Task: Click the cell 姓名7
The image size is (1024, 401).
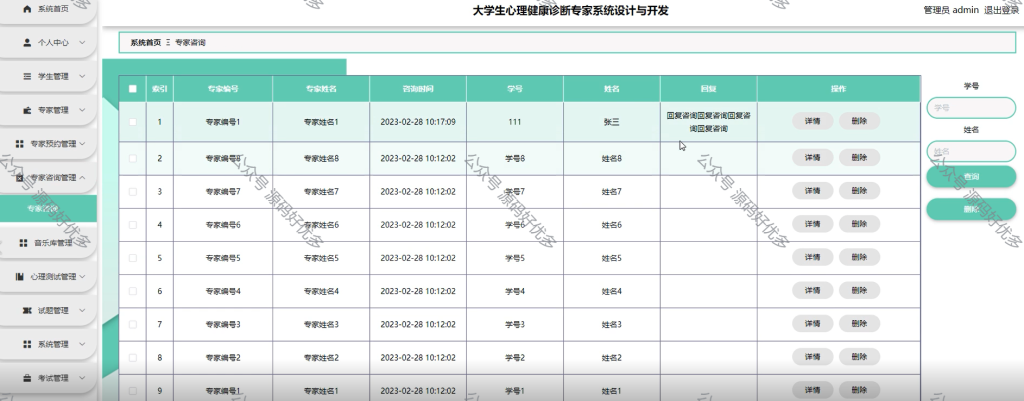Action: tap(611, 191)
